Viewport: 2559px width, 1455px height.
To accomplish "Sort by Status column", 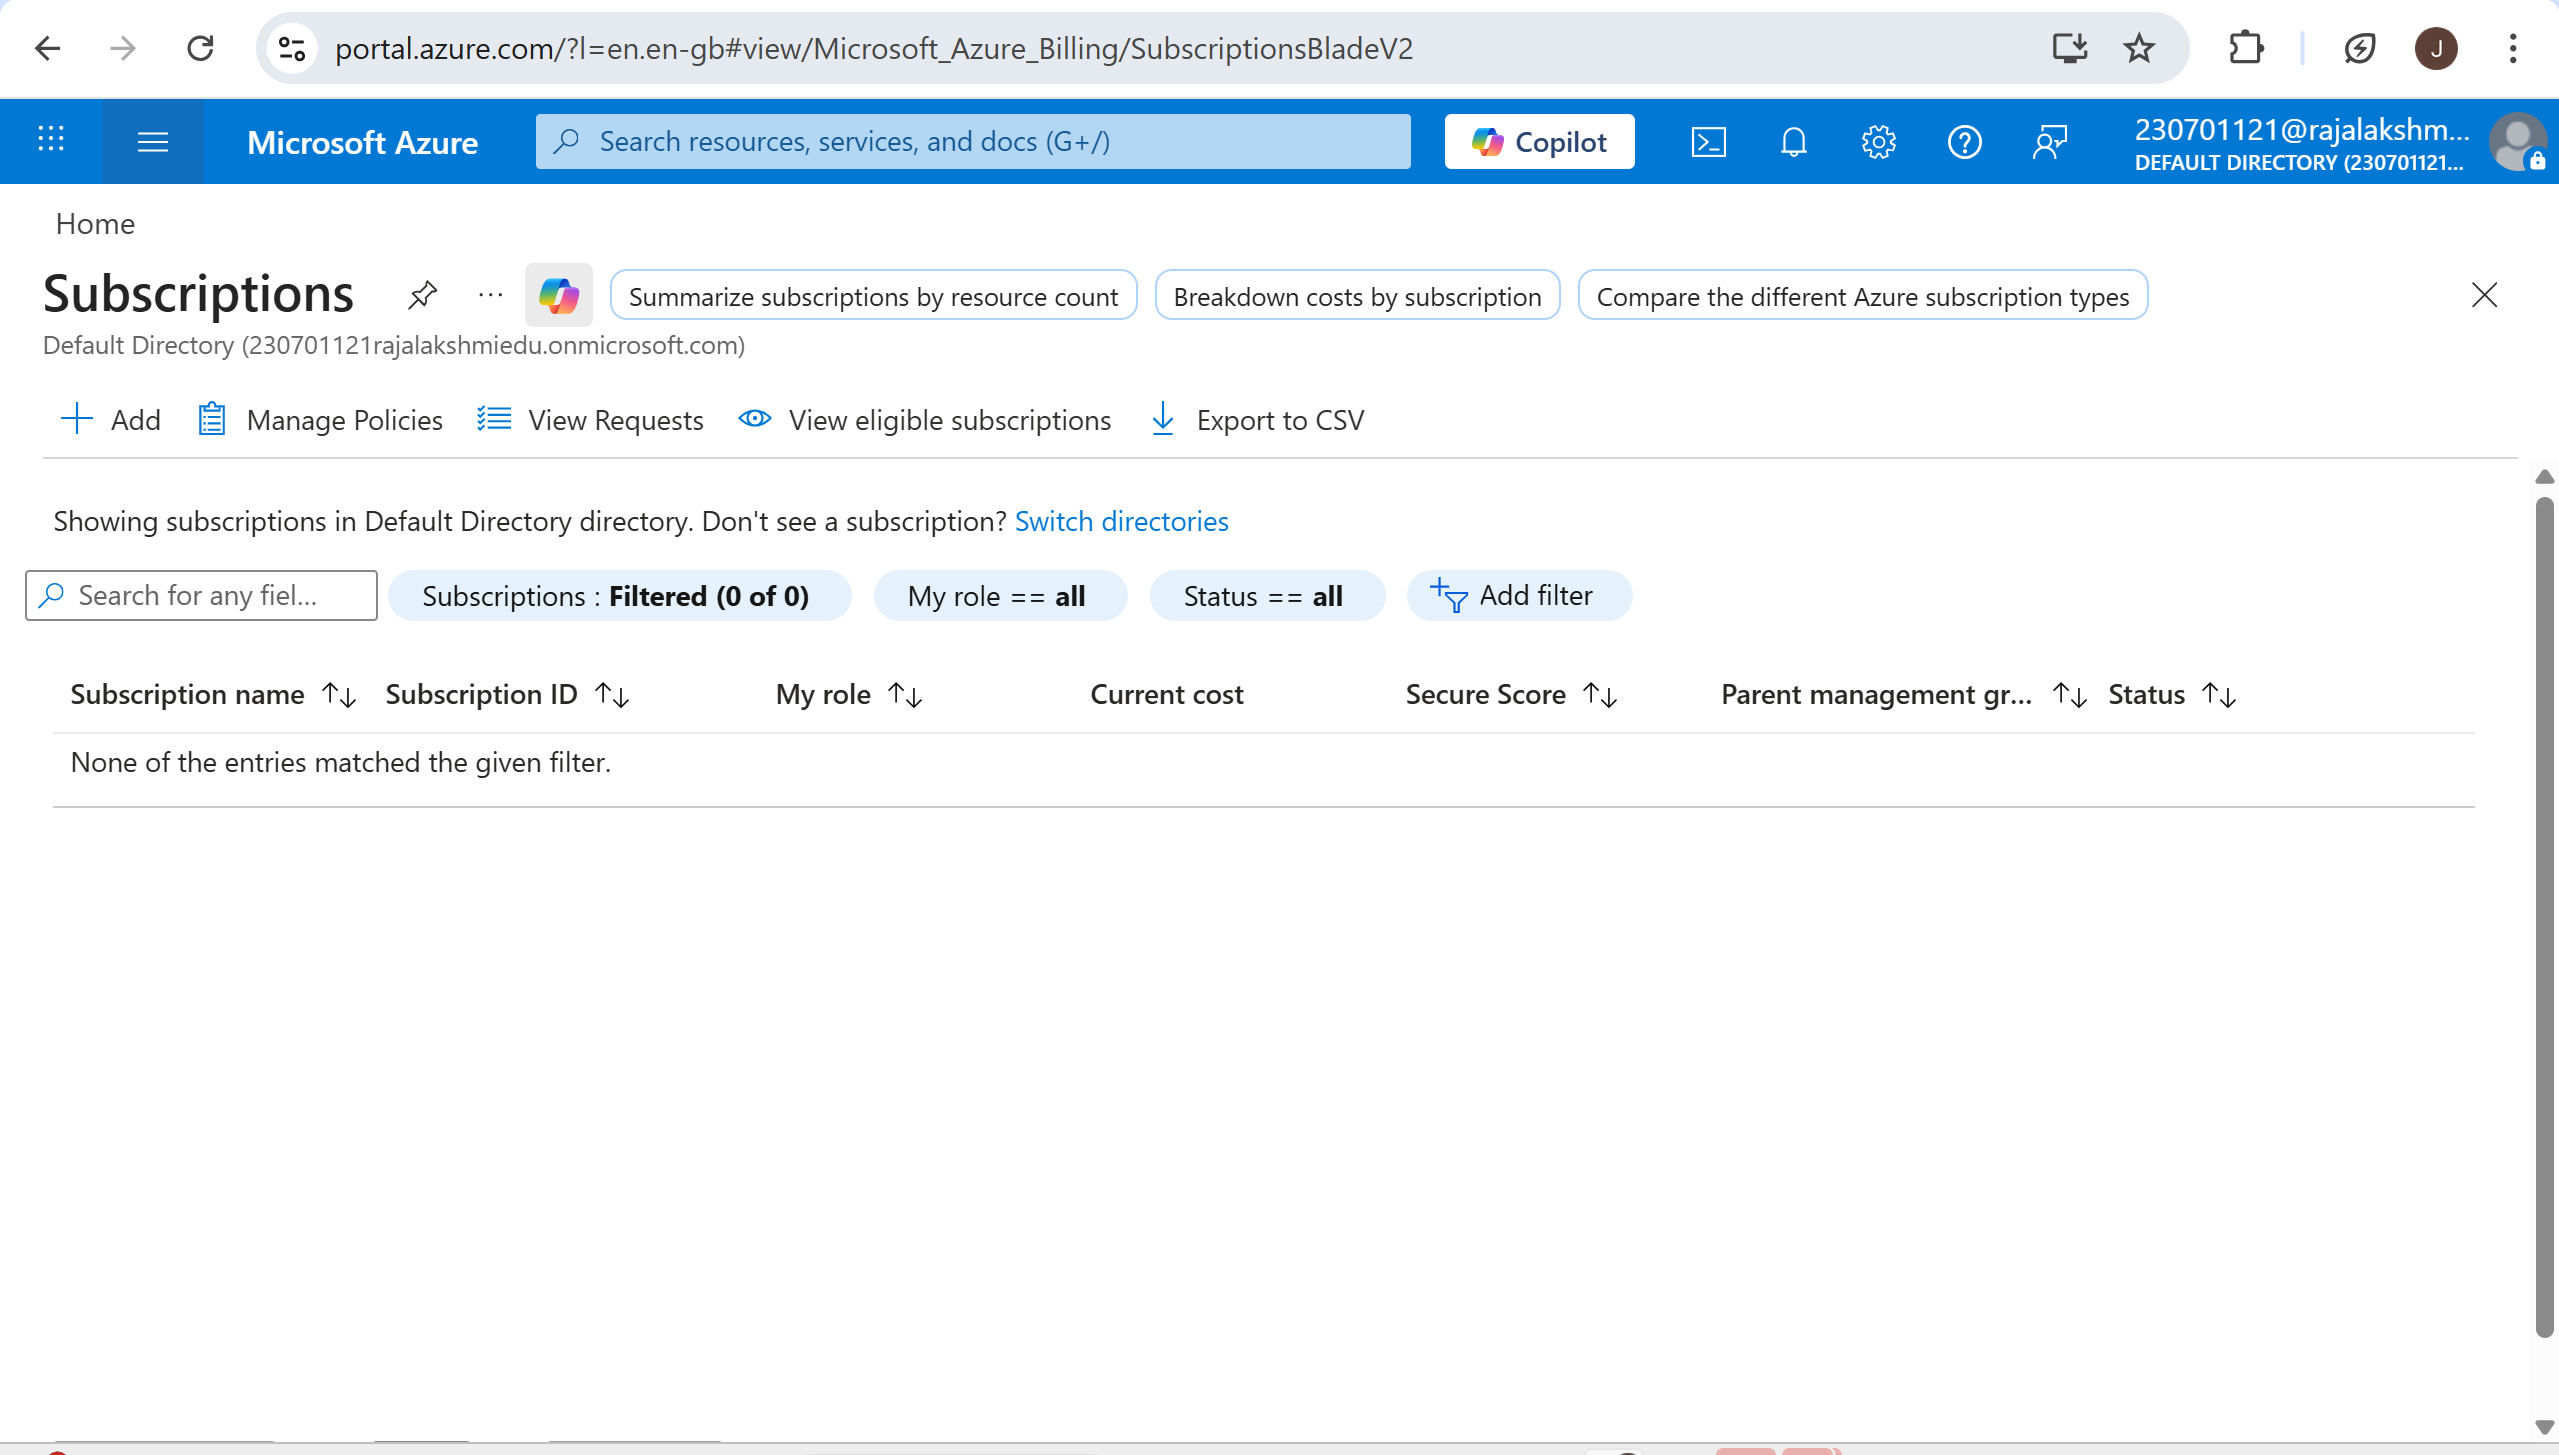I will pyautogui.click(x=2172, y=694).
